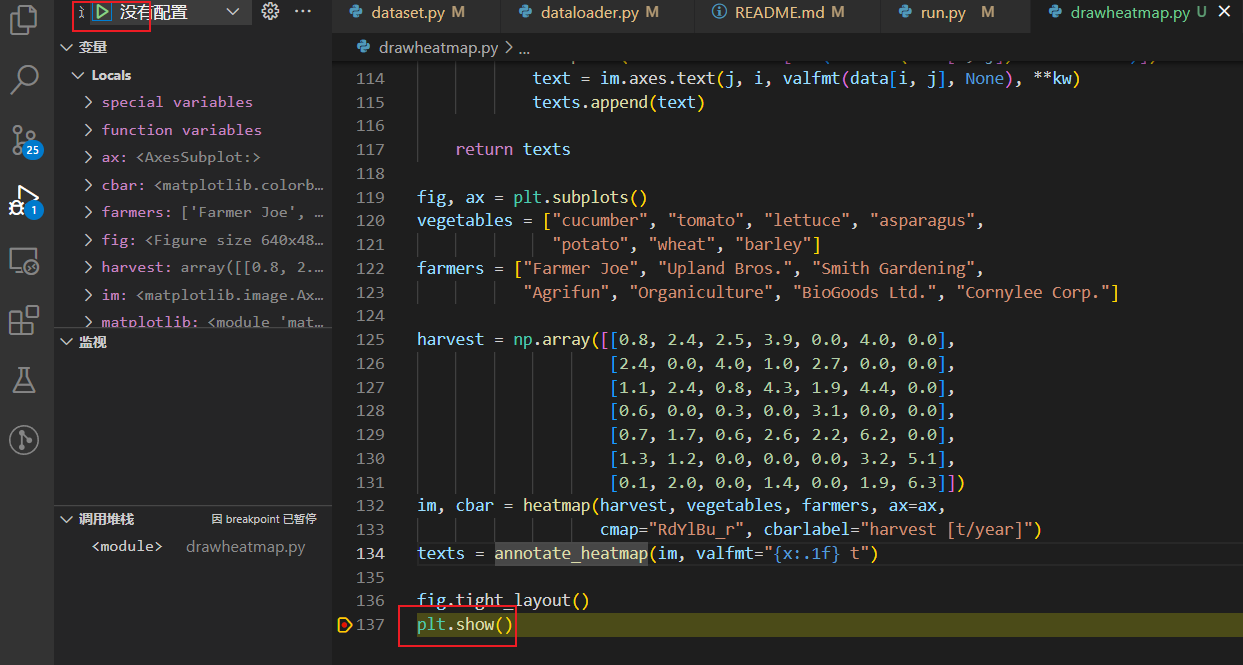Click the heatmap function call on line 132

tap(556, 505)
